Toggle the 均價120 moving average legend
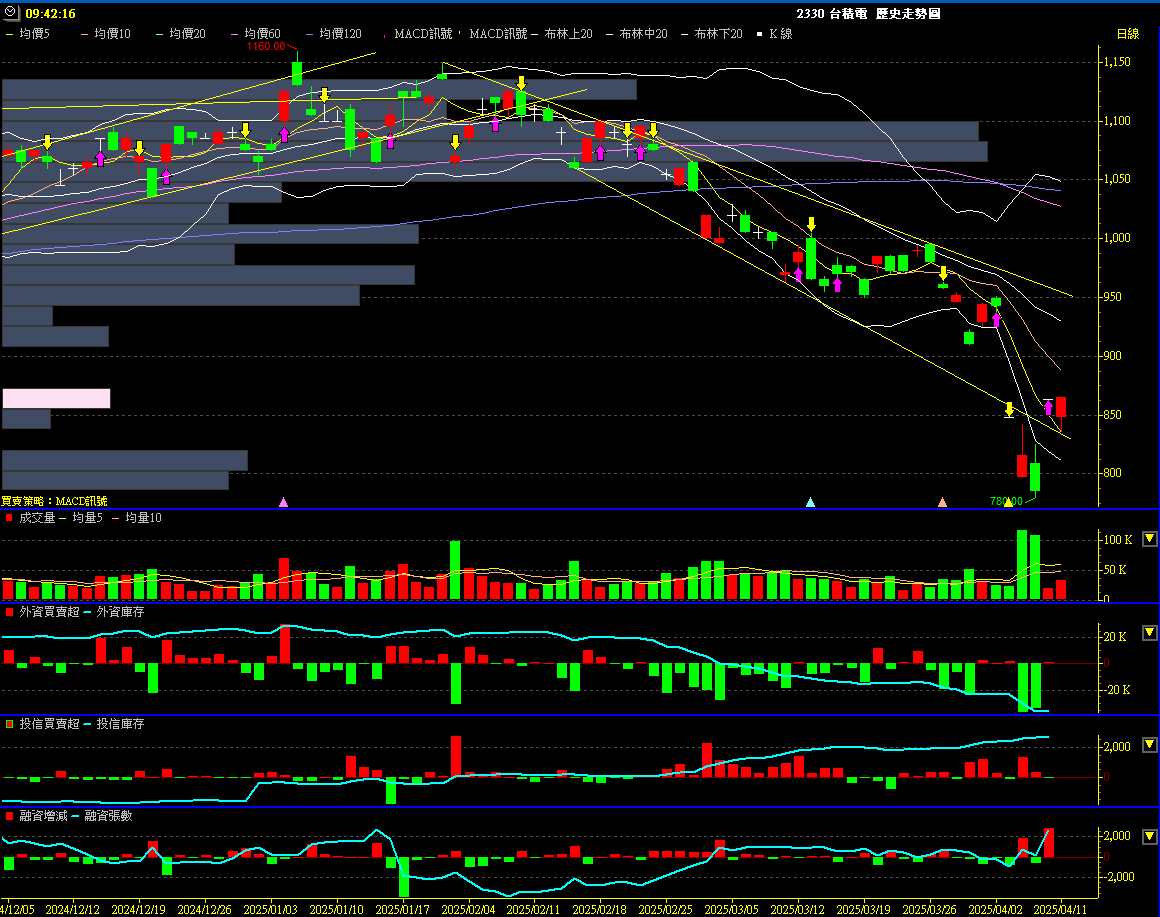This screenshot has width=1160, height=917. [x=334, y=34]
